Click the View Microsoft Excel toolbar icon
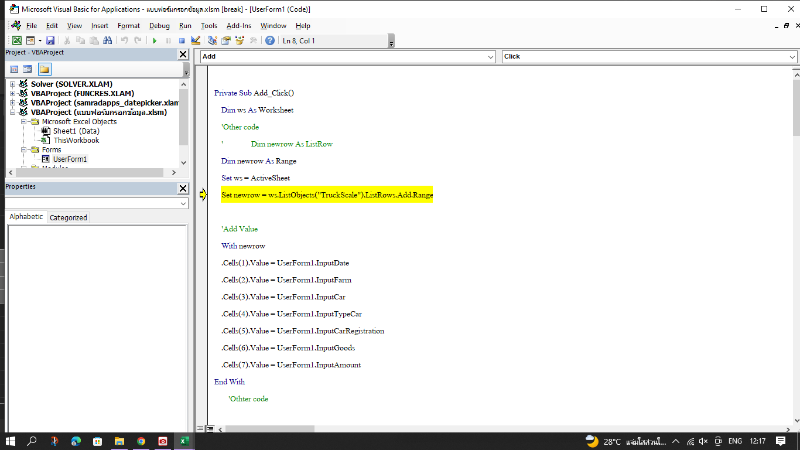The image size is (800, 450). point(17,41)
